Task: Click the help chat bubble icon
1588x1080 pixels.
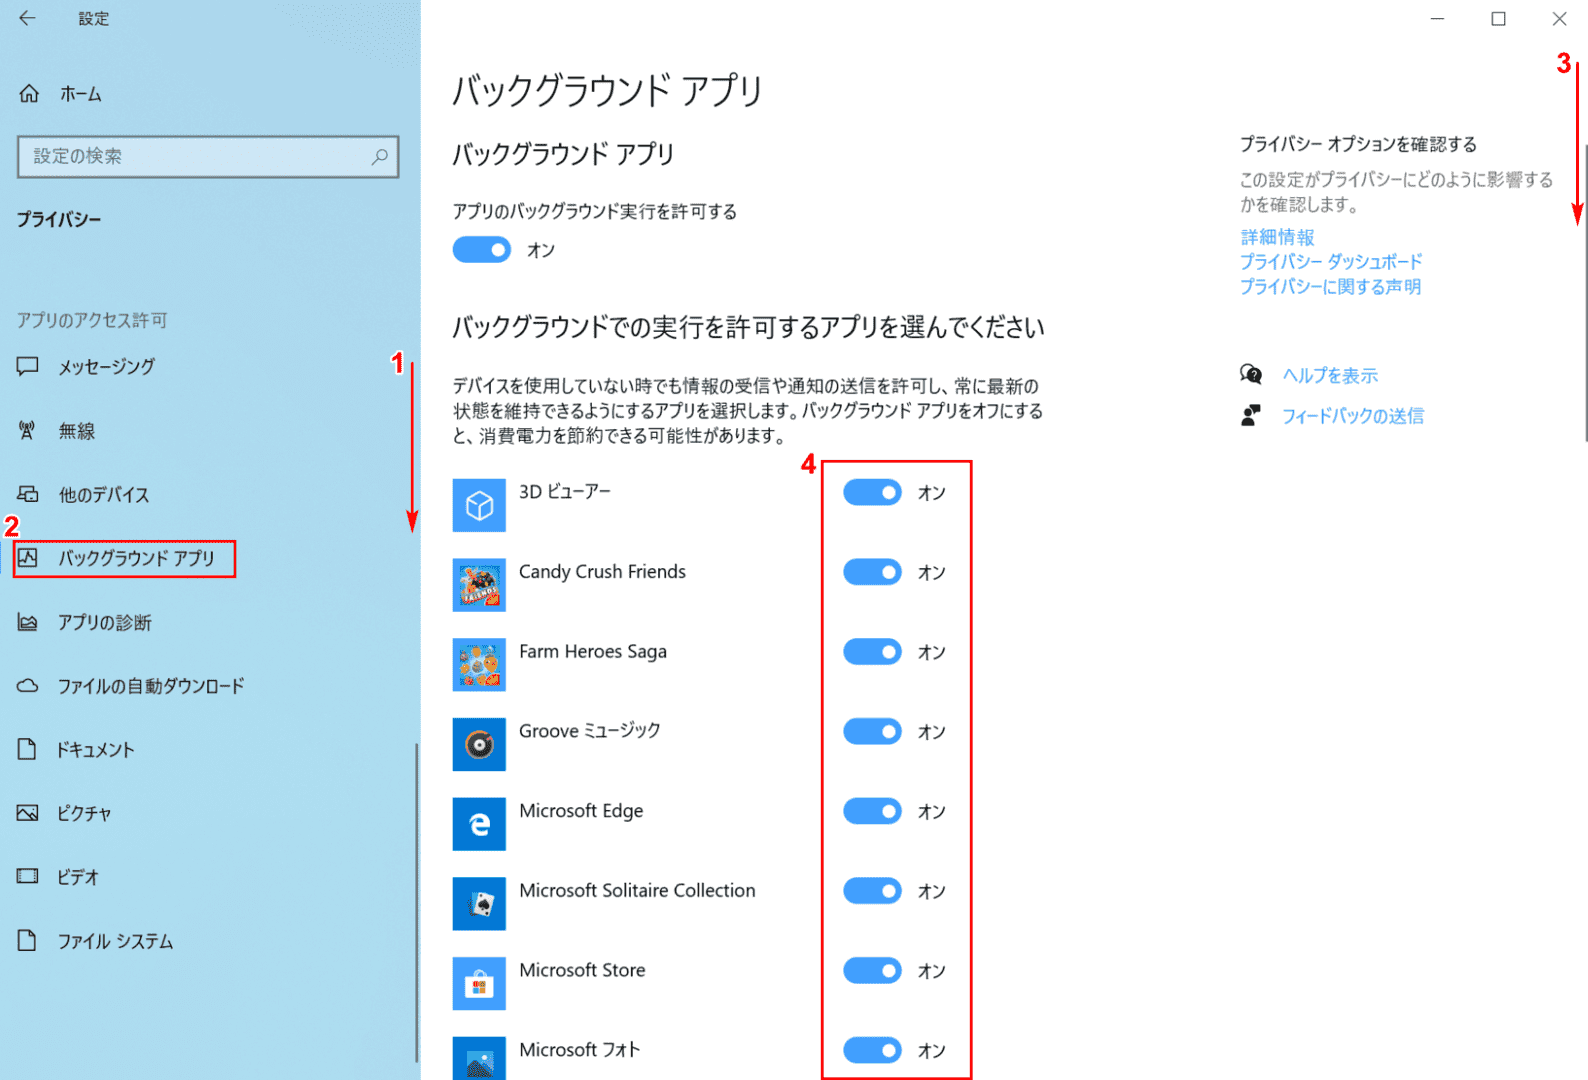Action: click(1251, 375)
